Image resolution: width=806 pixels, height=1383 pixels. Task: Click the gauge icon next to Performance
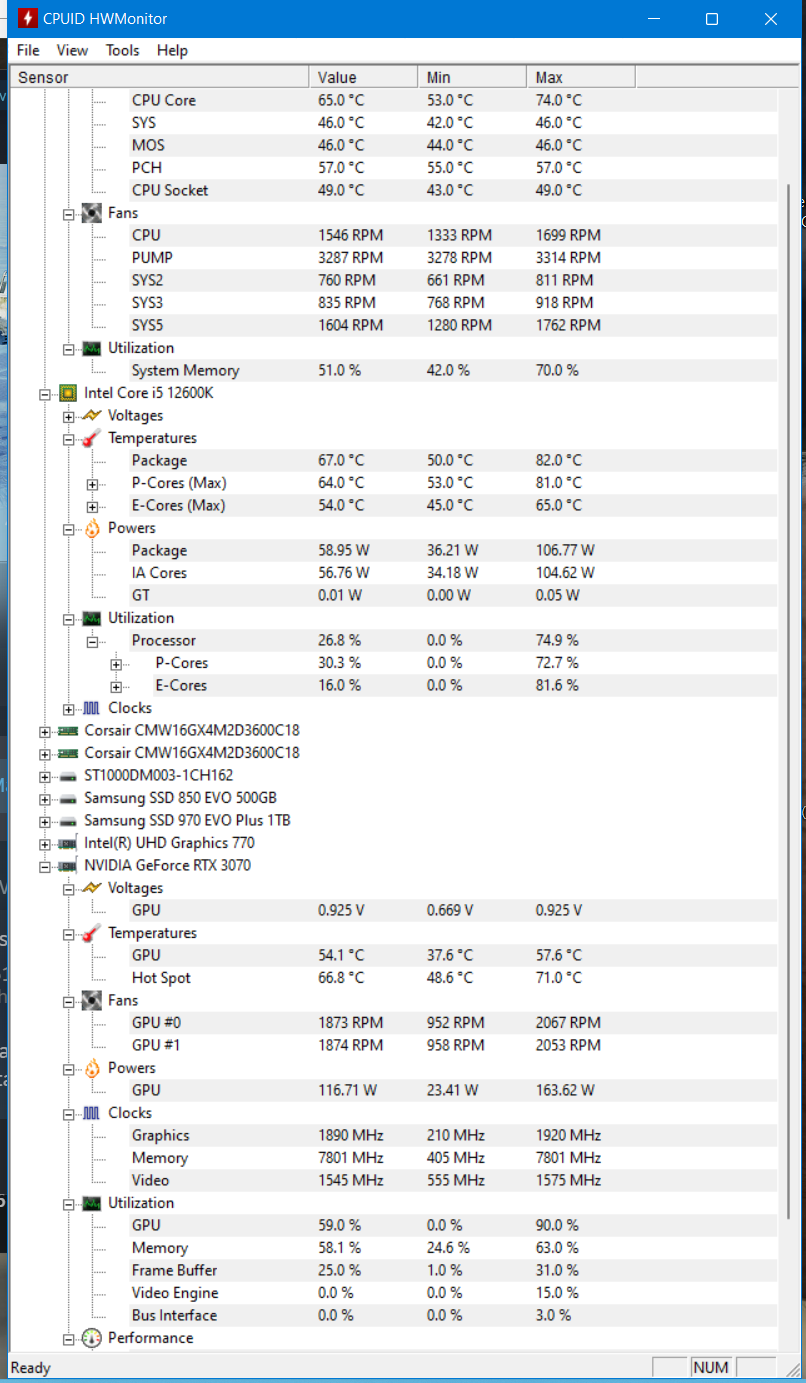(92, 1338)
